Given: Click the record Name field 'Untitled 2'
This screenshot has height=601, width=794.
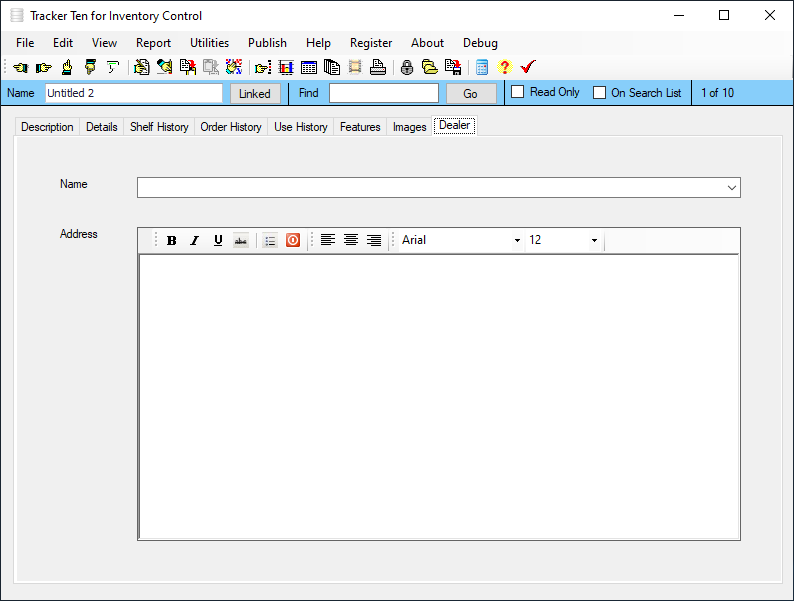Looking at the screenshot, I should coord(134,93).
